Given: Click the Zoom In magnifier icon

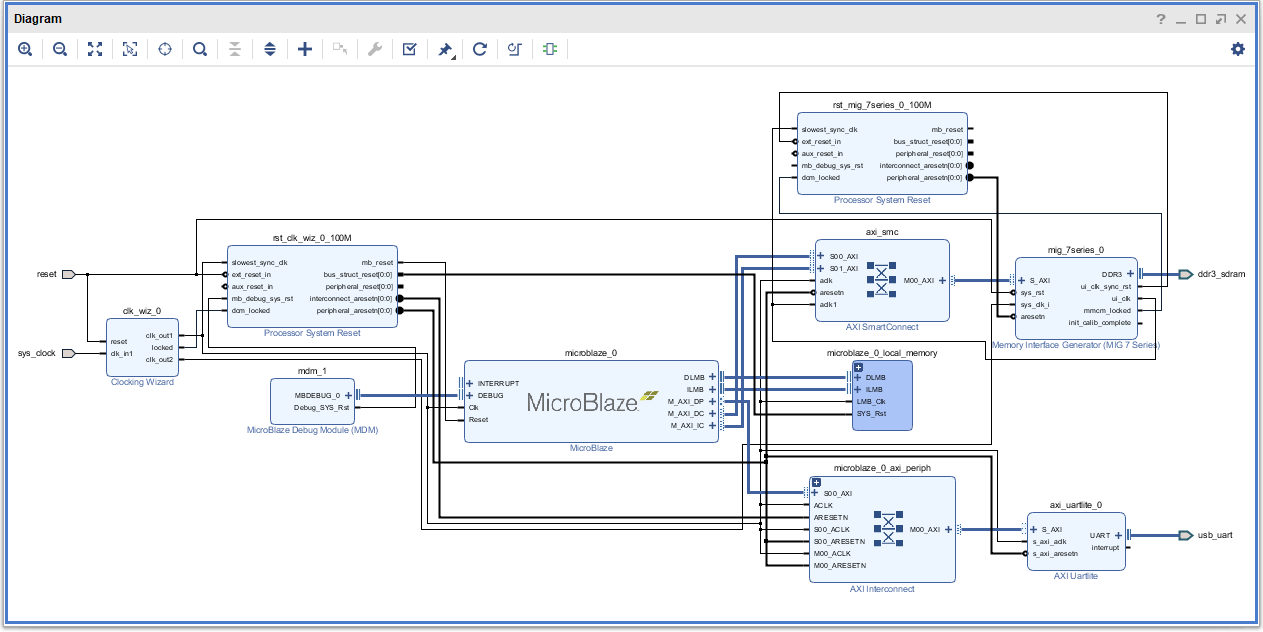Looking at the screenshot, I should click(x=25, y=49).
